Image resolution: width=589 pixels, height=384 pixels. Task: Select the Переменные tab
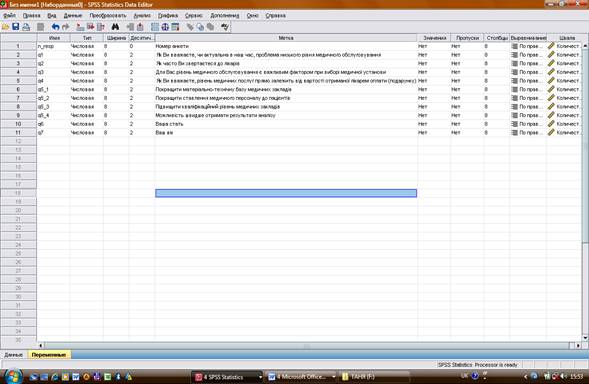point(49,355)
